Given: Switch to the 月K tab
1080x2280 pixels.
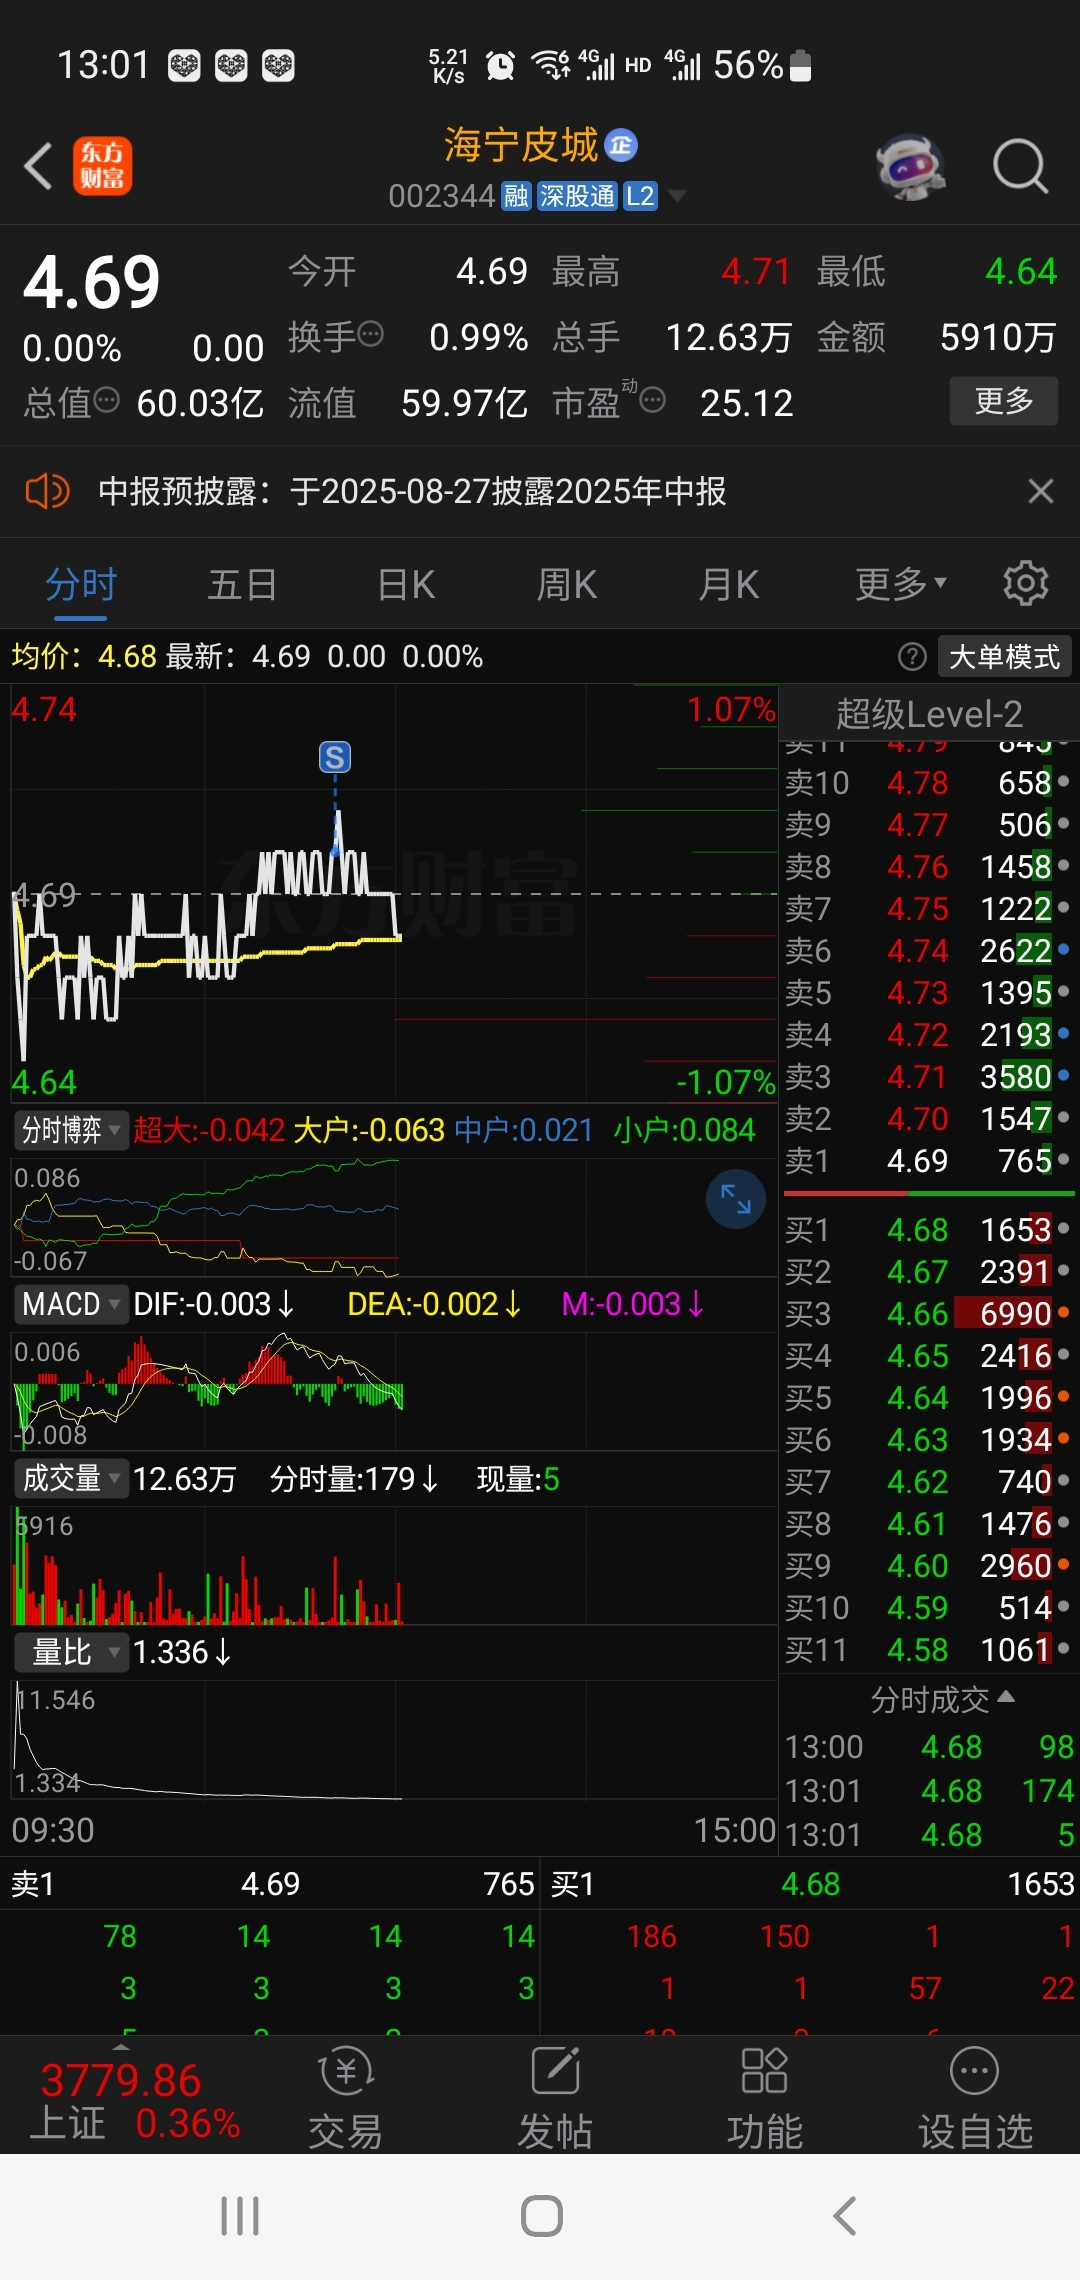Looking at the screenshot, I should pos(729,584).
